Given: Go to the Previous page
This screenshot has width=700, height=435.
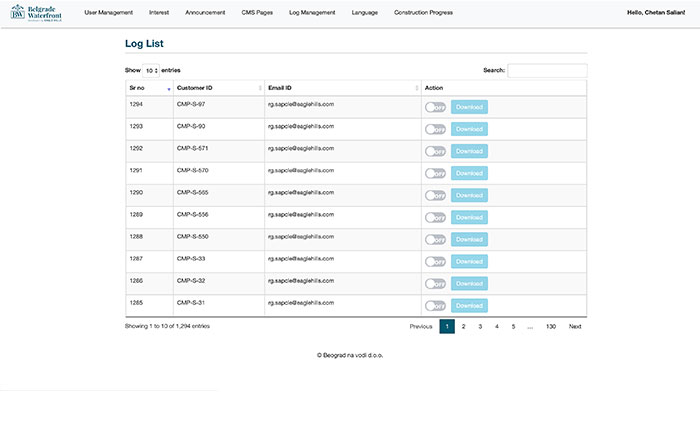Looking at the screenshot, I should (421, 326).
